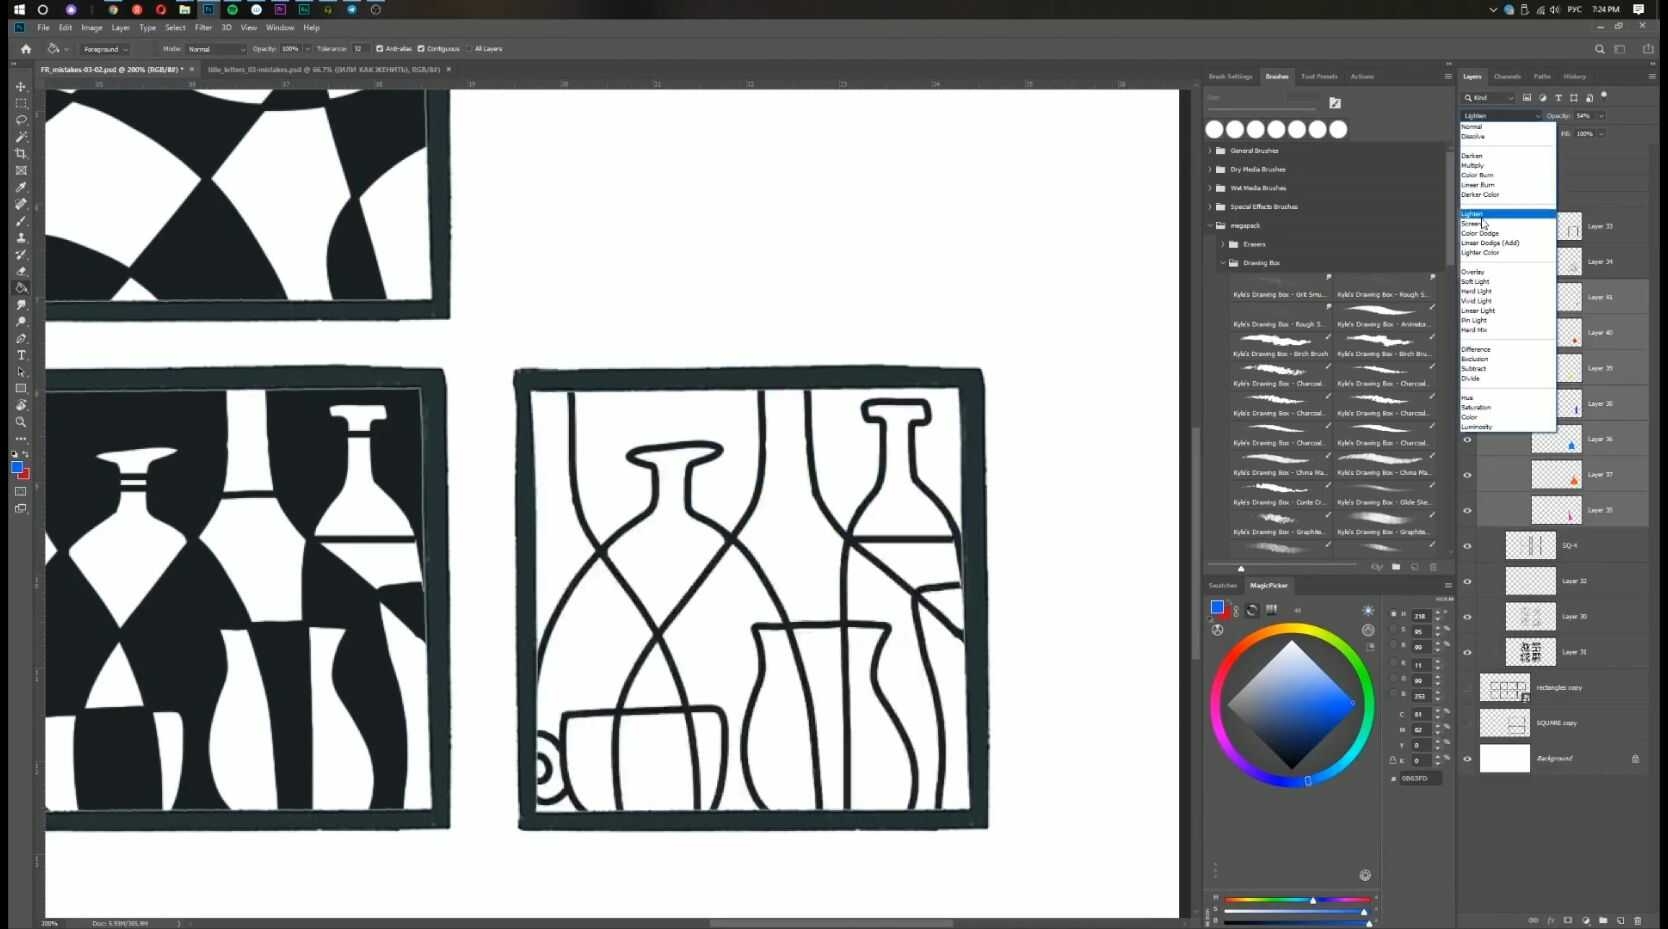Select the Move tool
The image size is (1668, 929).
pyautogui.click(x=21, y=86)
